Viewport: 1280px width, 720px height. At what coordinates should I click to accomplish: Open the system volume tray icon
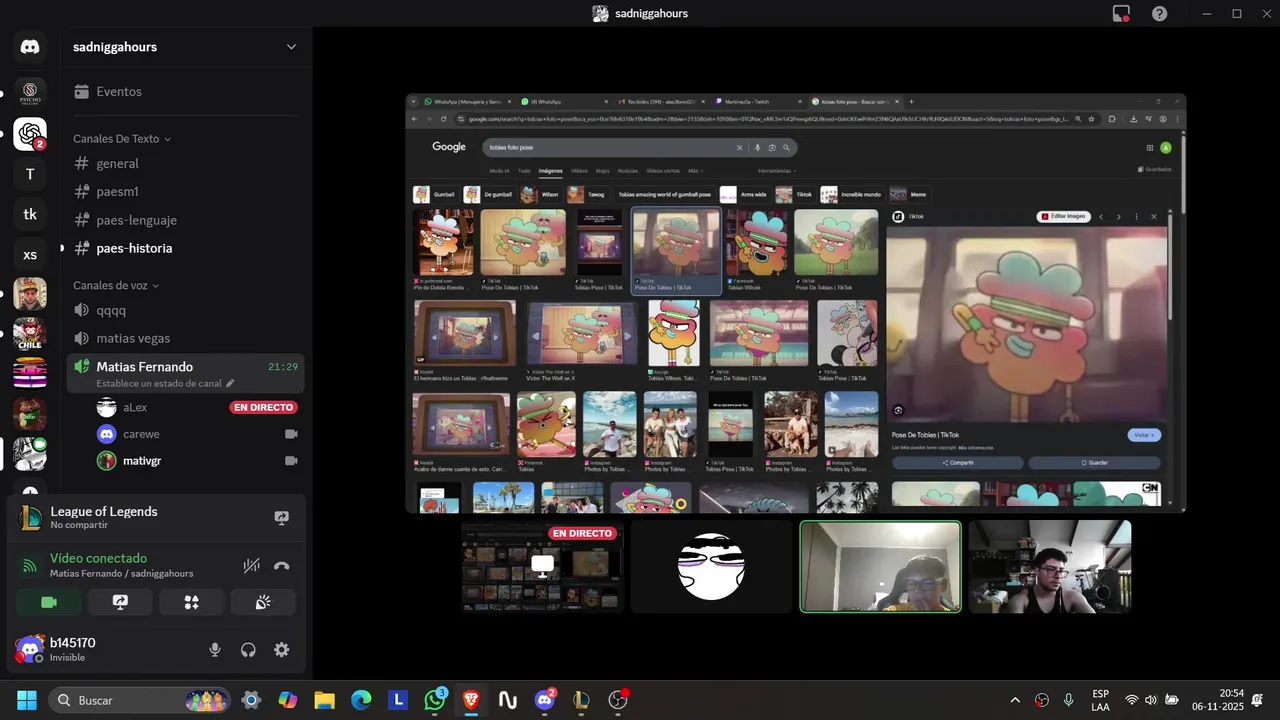tap(1151, 700)
